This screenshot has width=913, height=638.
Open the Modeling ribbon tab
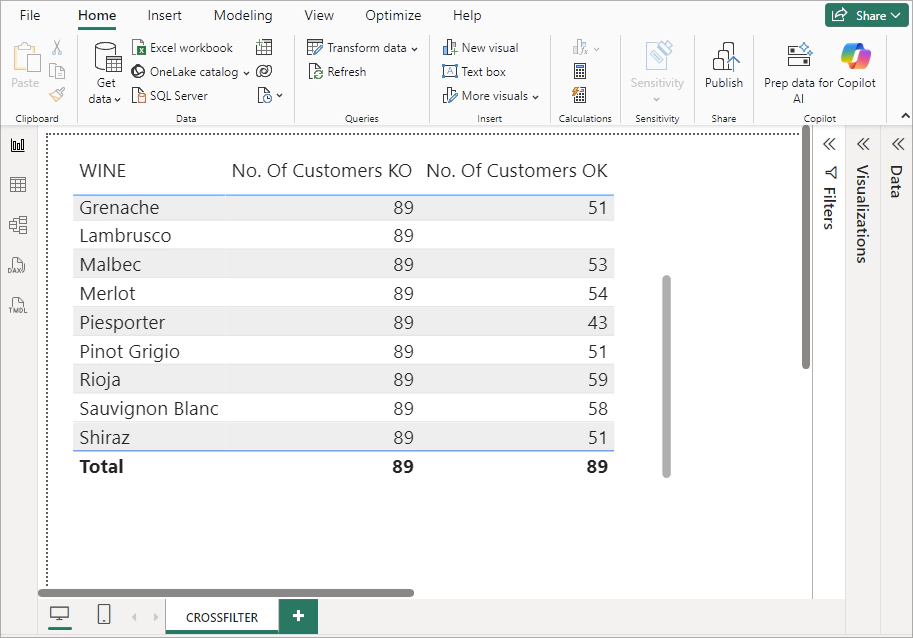(243, 15)
